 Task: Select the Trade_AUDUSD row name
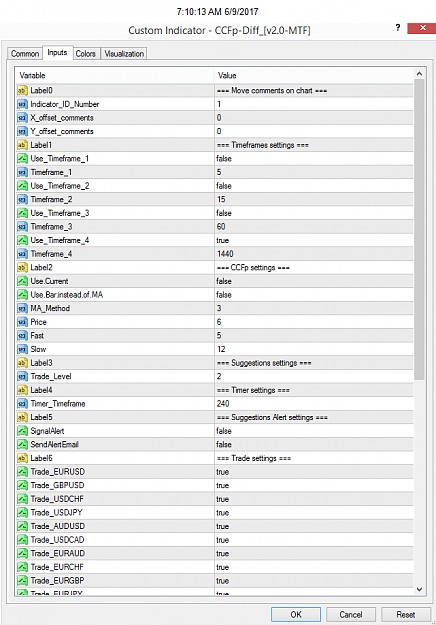(58, 526)
